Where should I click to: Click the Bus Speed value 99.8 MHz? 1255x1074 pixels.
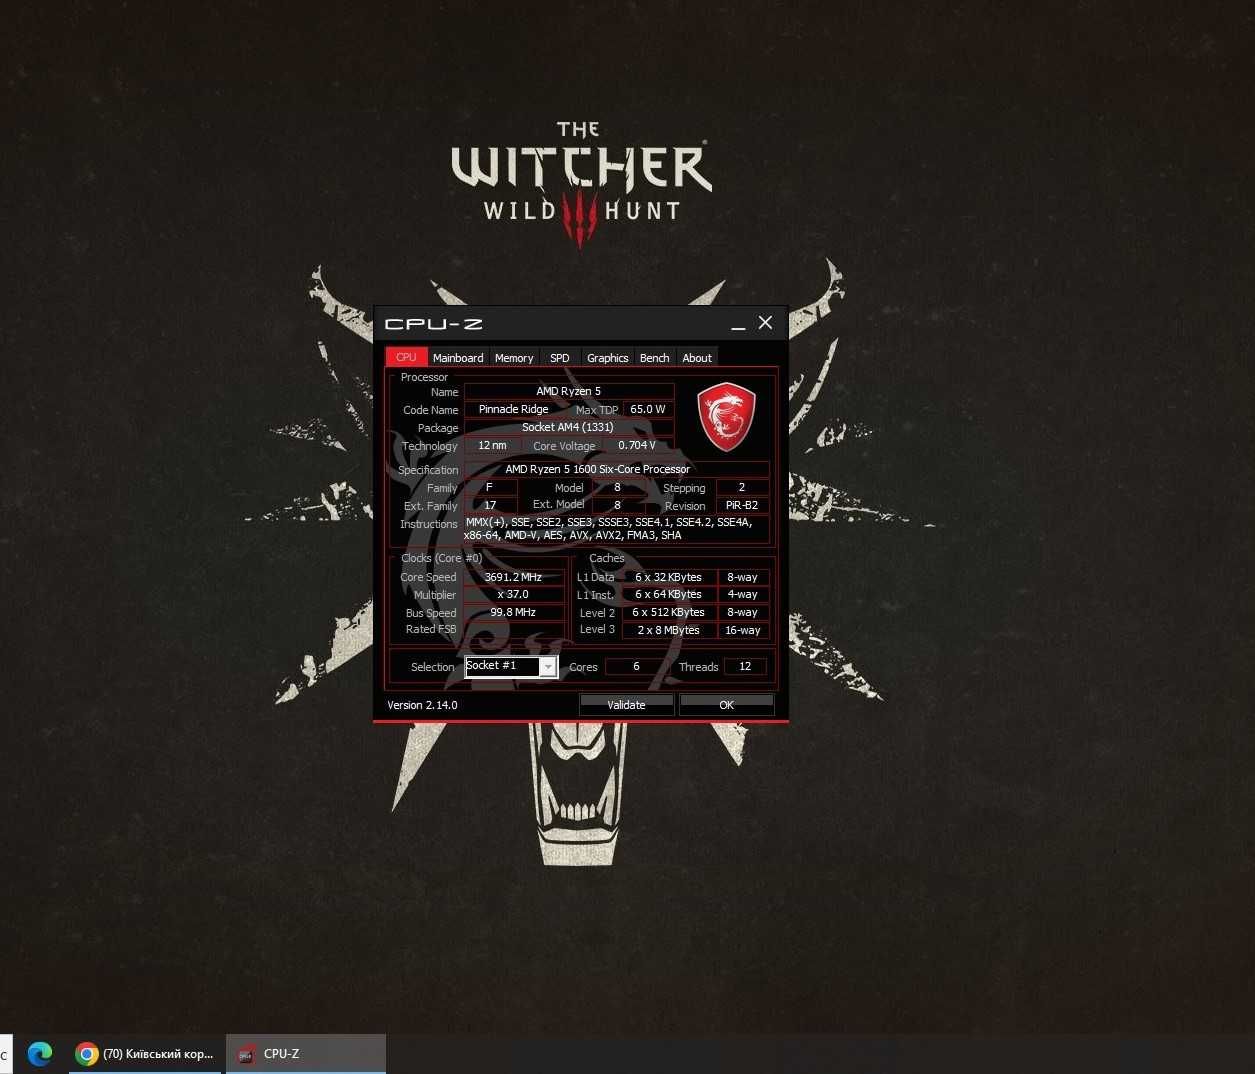pos(513,612)
